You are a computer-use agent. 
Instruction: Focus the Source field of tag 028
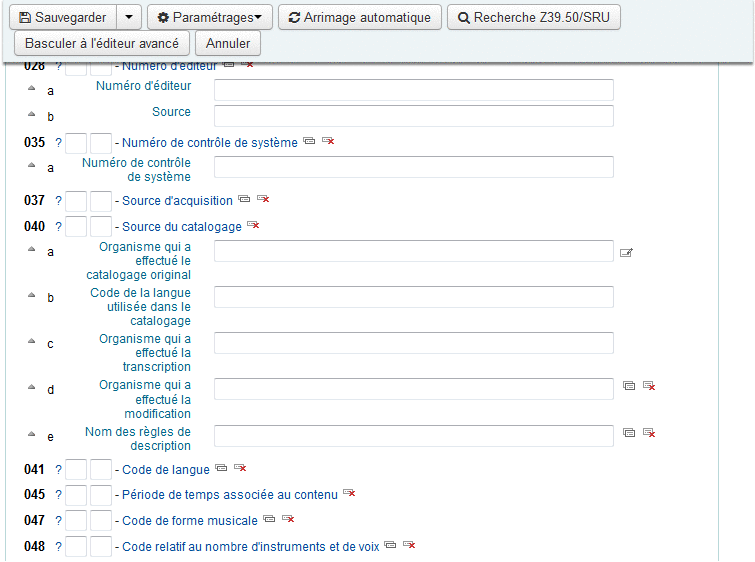click(414, 116)
